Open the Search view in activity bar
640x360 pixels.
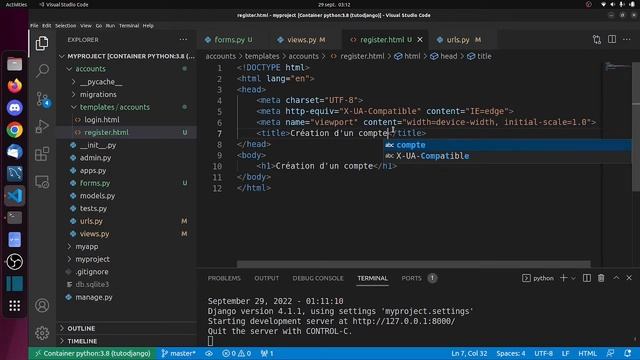tap(42, 71)
